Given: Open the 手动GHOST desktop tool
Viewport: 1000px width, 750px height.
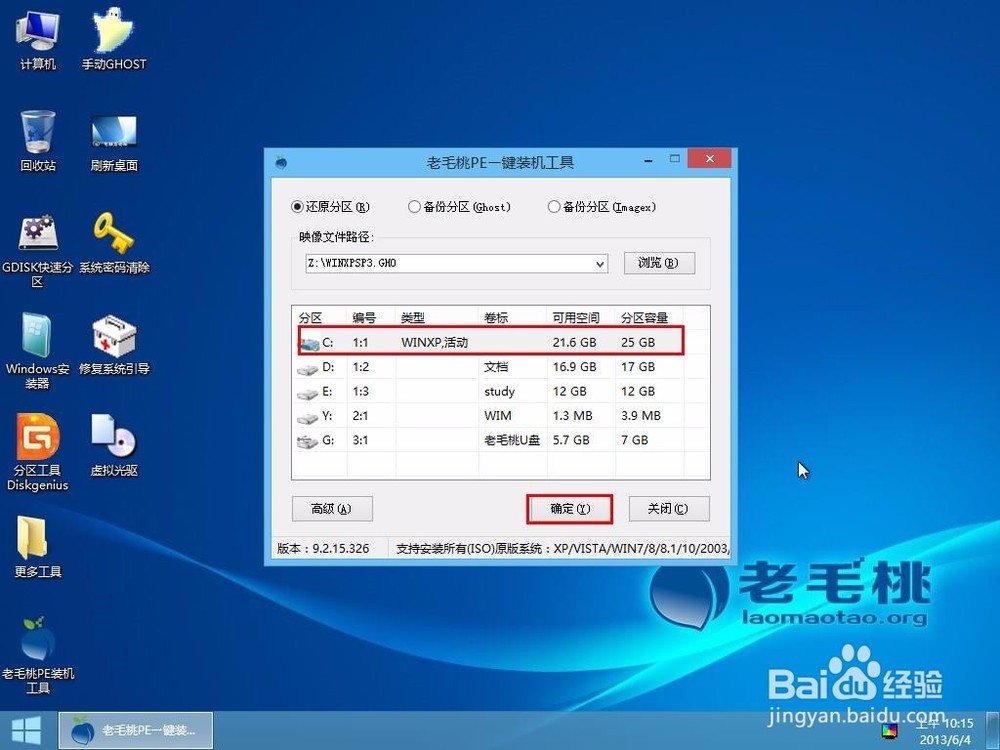Looking at the screenshot, I should coord(113,40).
